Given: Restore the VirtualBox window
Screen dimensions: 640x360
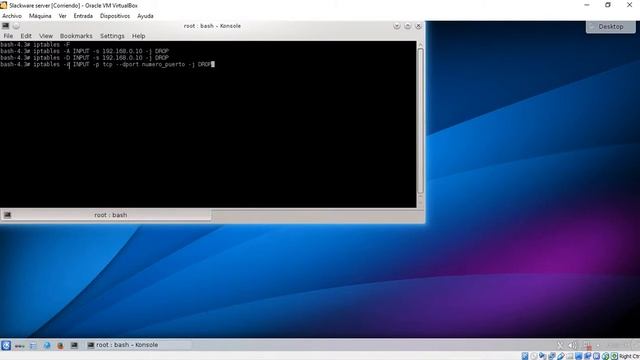Looking at the screenshot, I should 608,5.
